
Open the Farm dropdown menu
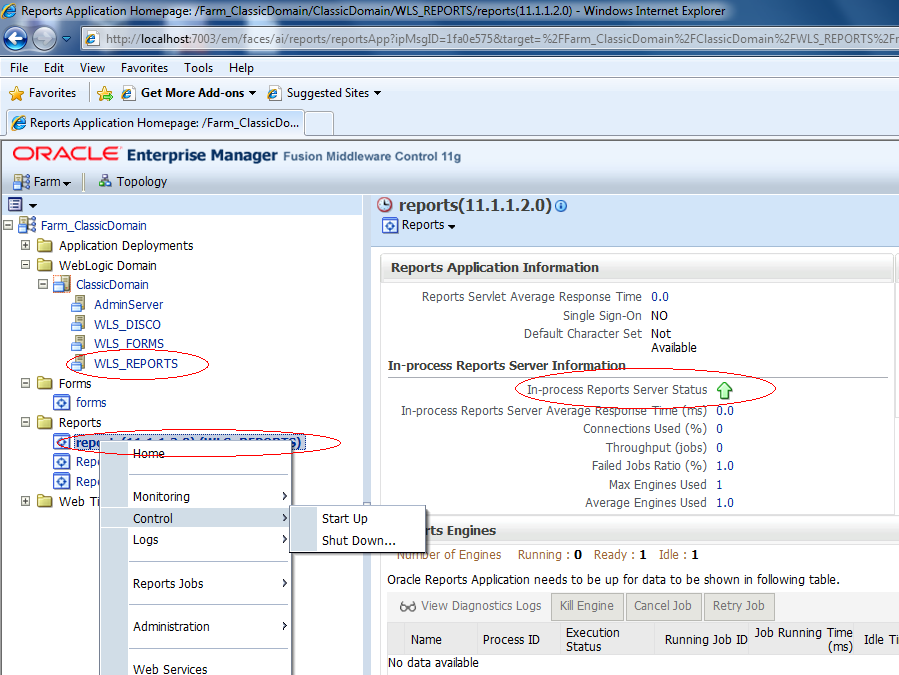click(x=42, y=182)
